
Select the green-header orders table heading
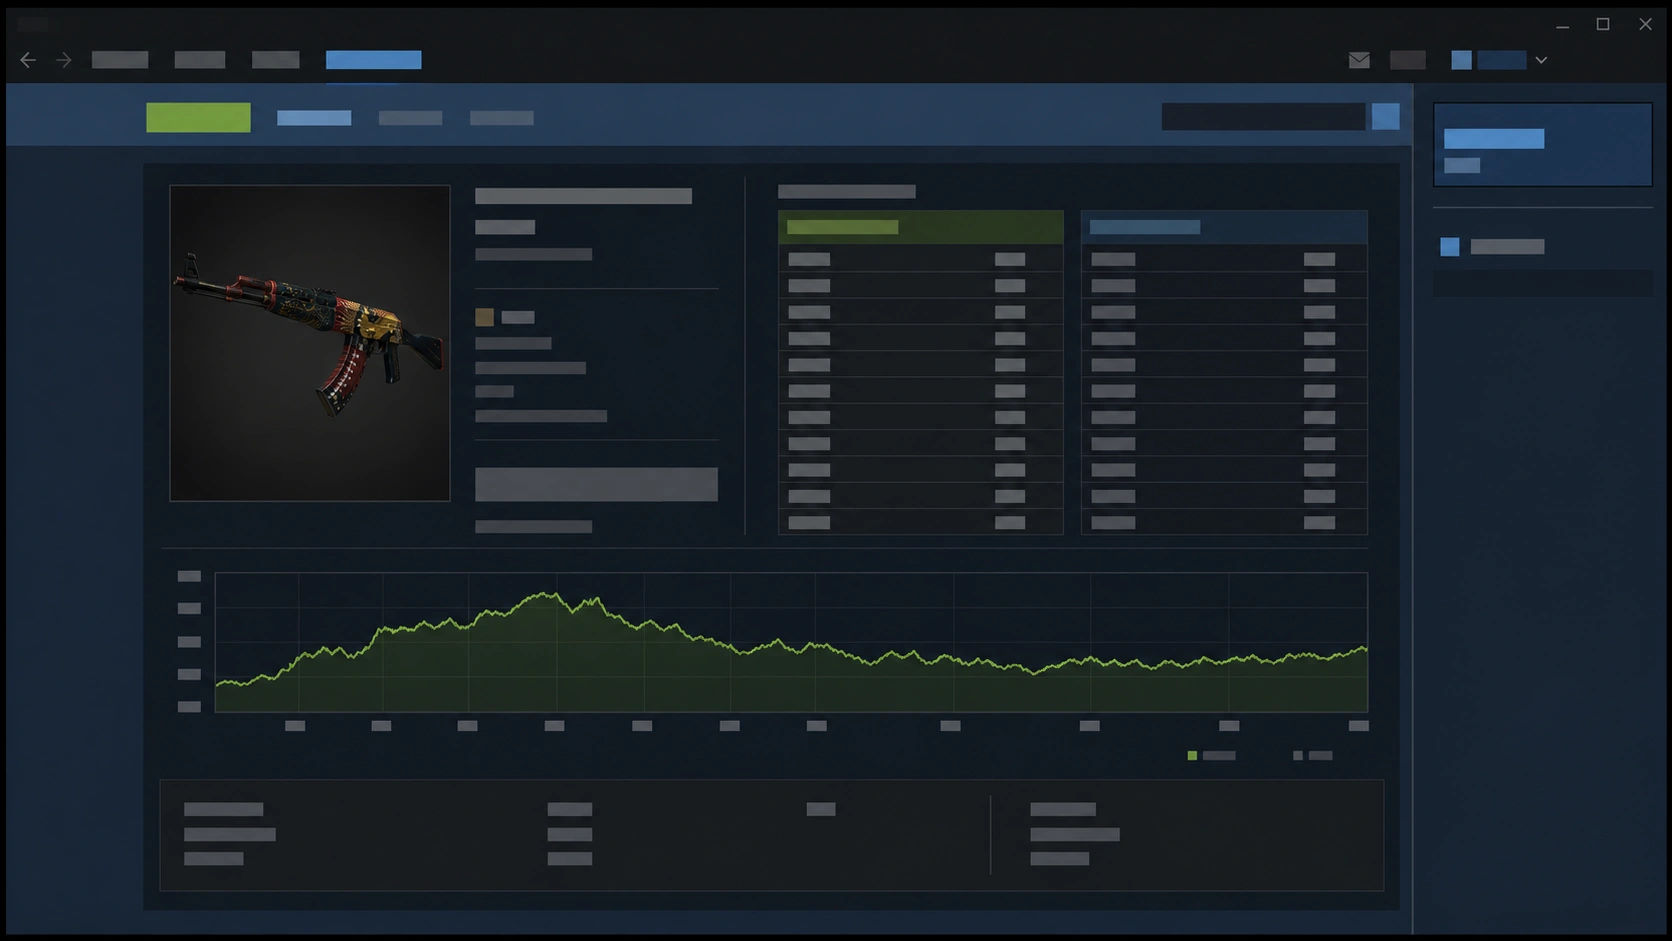point(920,227)
